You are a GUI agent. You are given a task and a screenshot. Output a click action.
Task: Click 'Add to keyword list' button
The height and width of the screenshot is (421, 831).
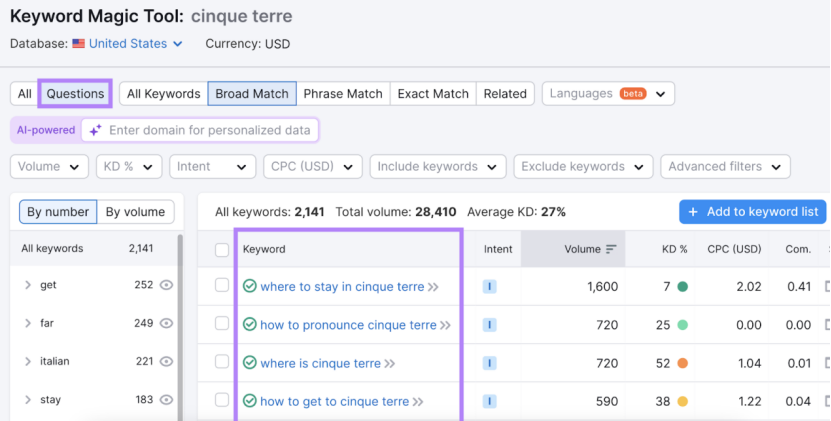pos(754,211)
